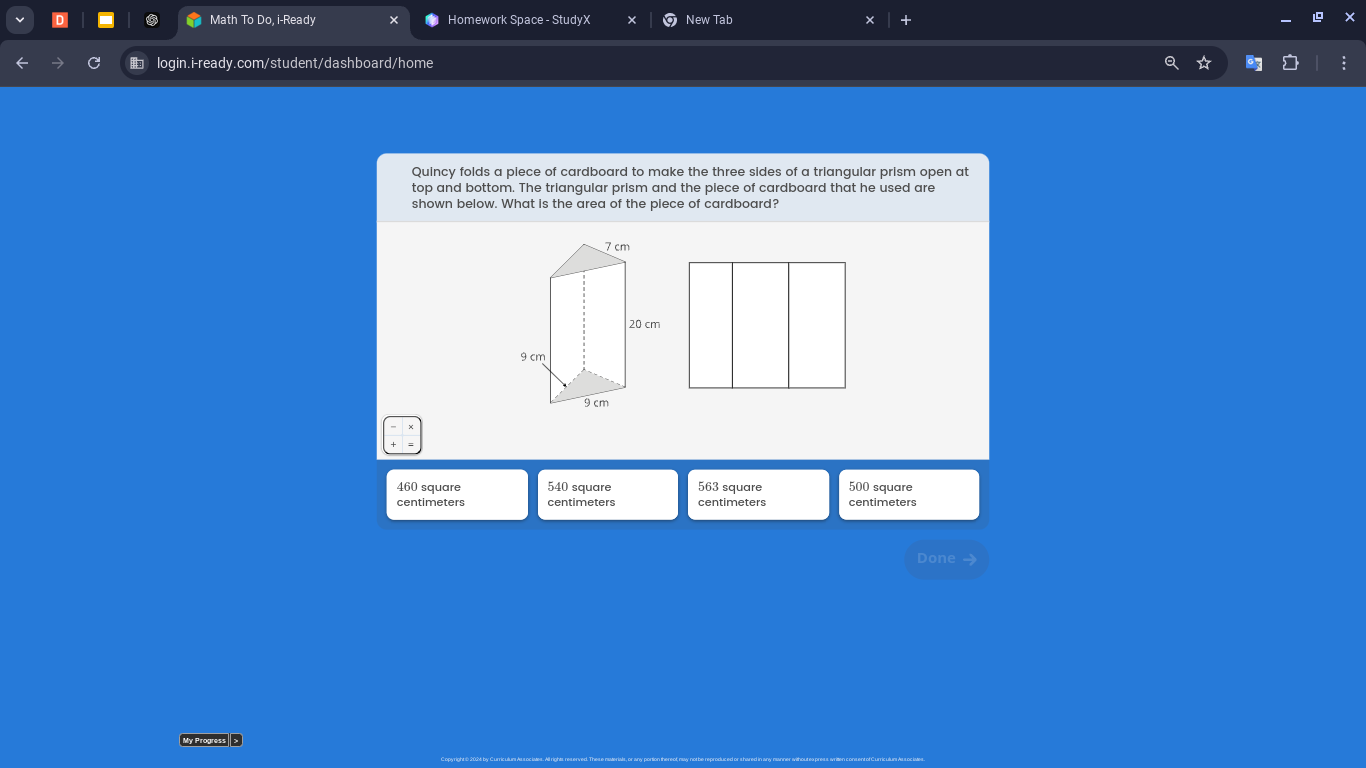Expand the arrow next to My Progress
This screenshot has height=768, width=1366.
[236, 740]
